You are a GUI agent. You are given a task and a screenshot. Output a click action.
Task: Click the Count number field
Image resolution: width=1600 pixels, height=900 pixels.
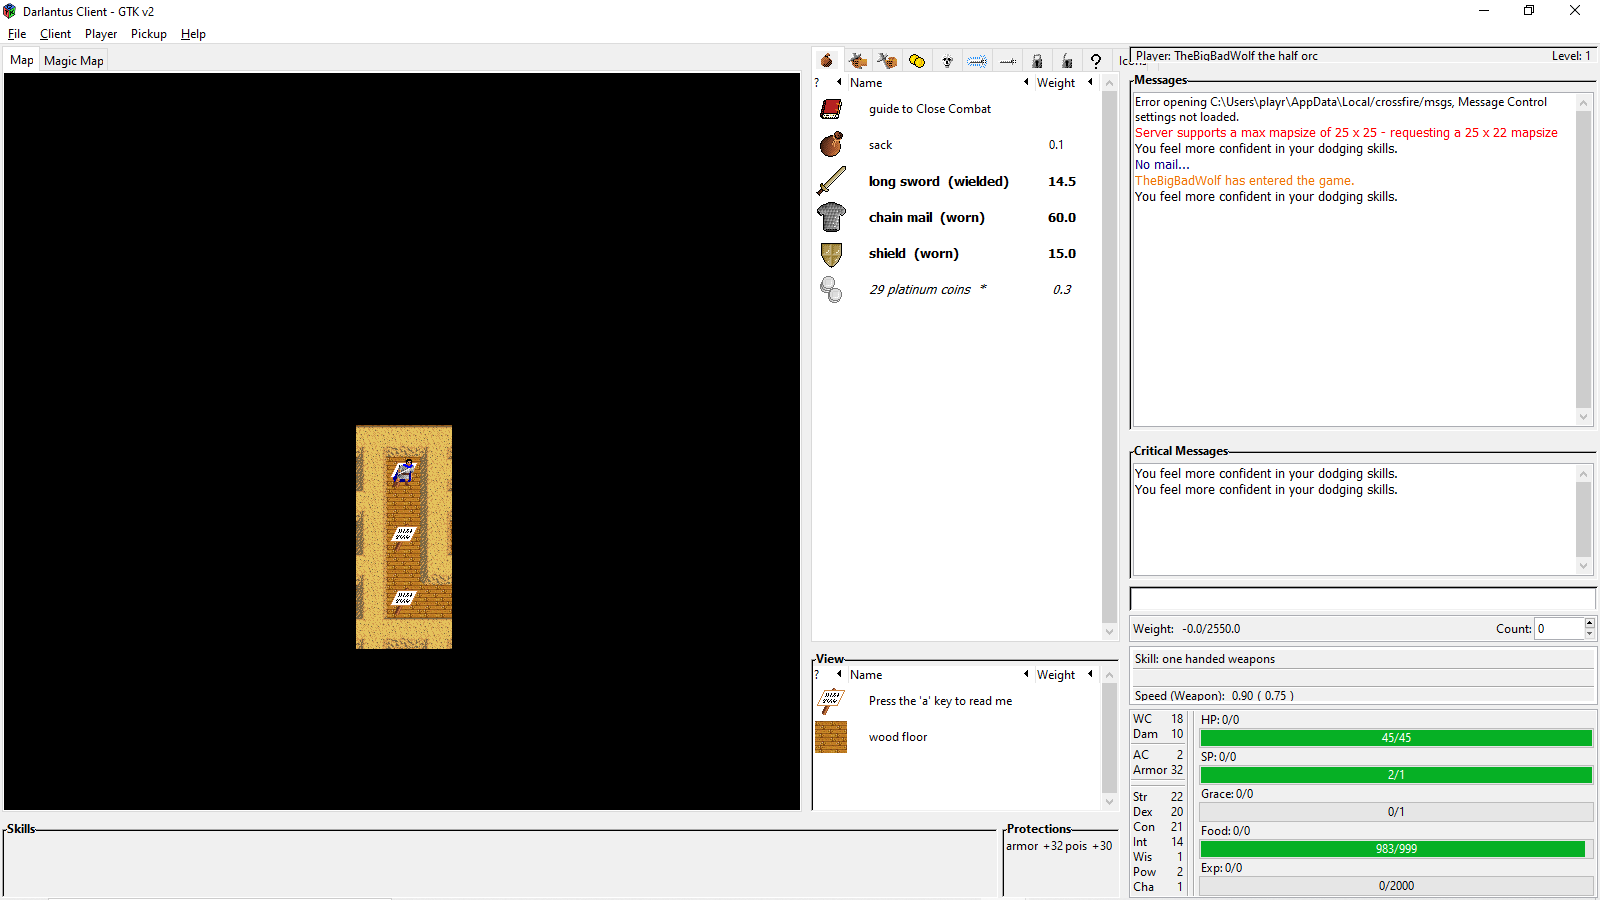tap(1558, 629)
